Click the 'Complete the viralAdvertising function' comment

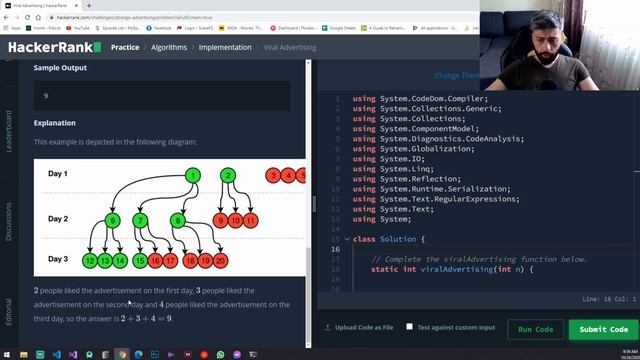coord(480,259)
